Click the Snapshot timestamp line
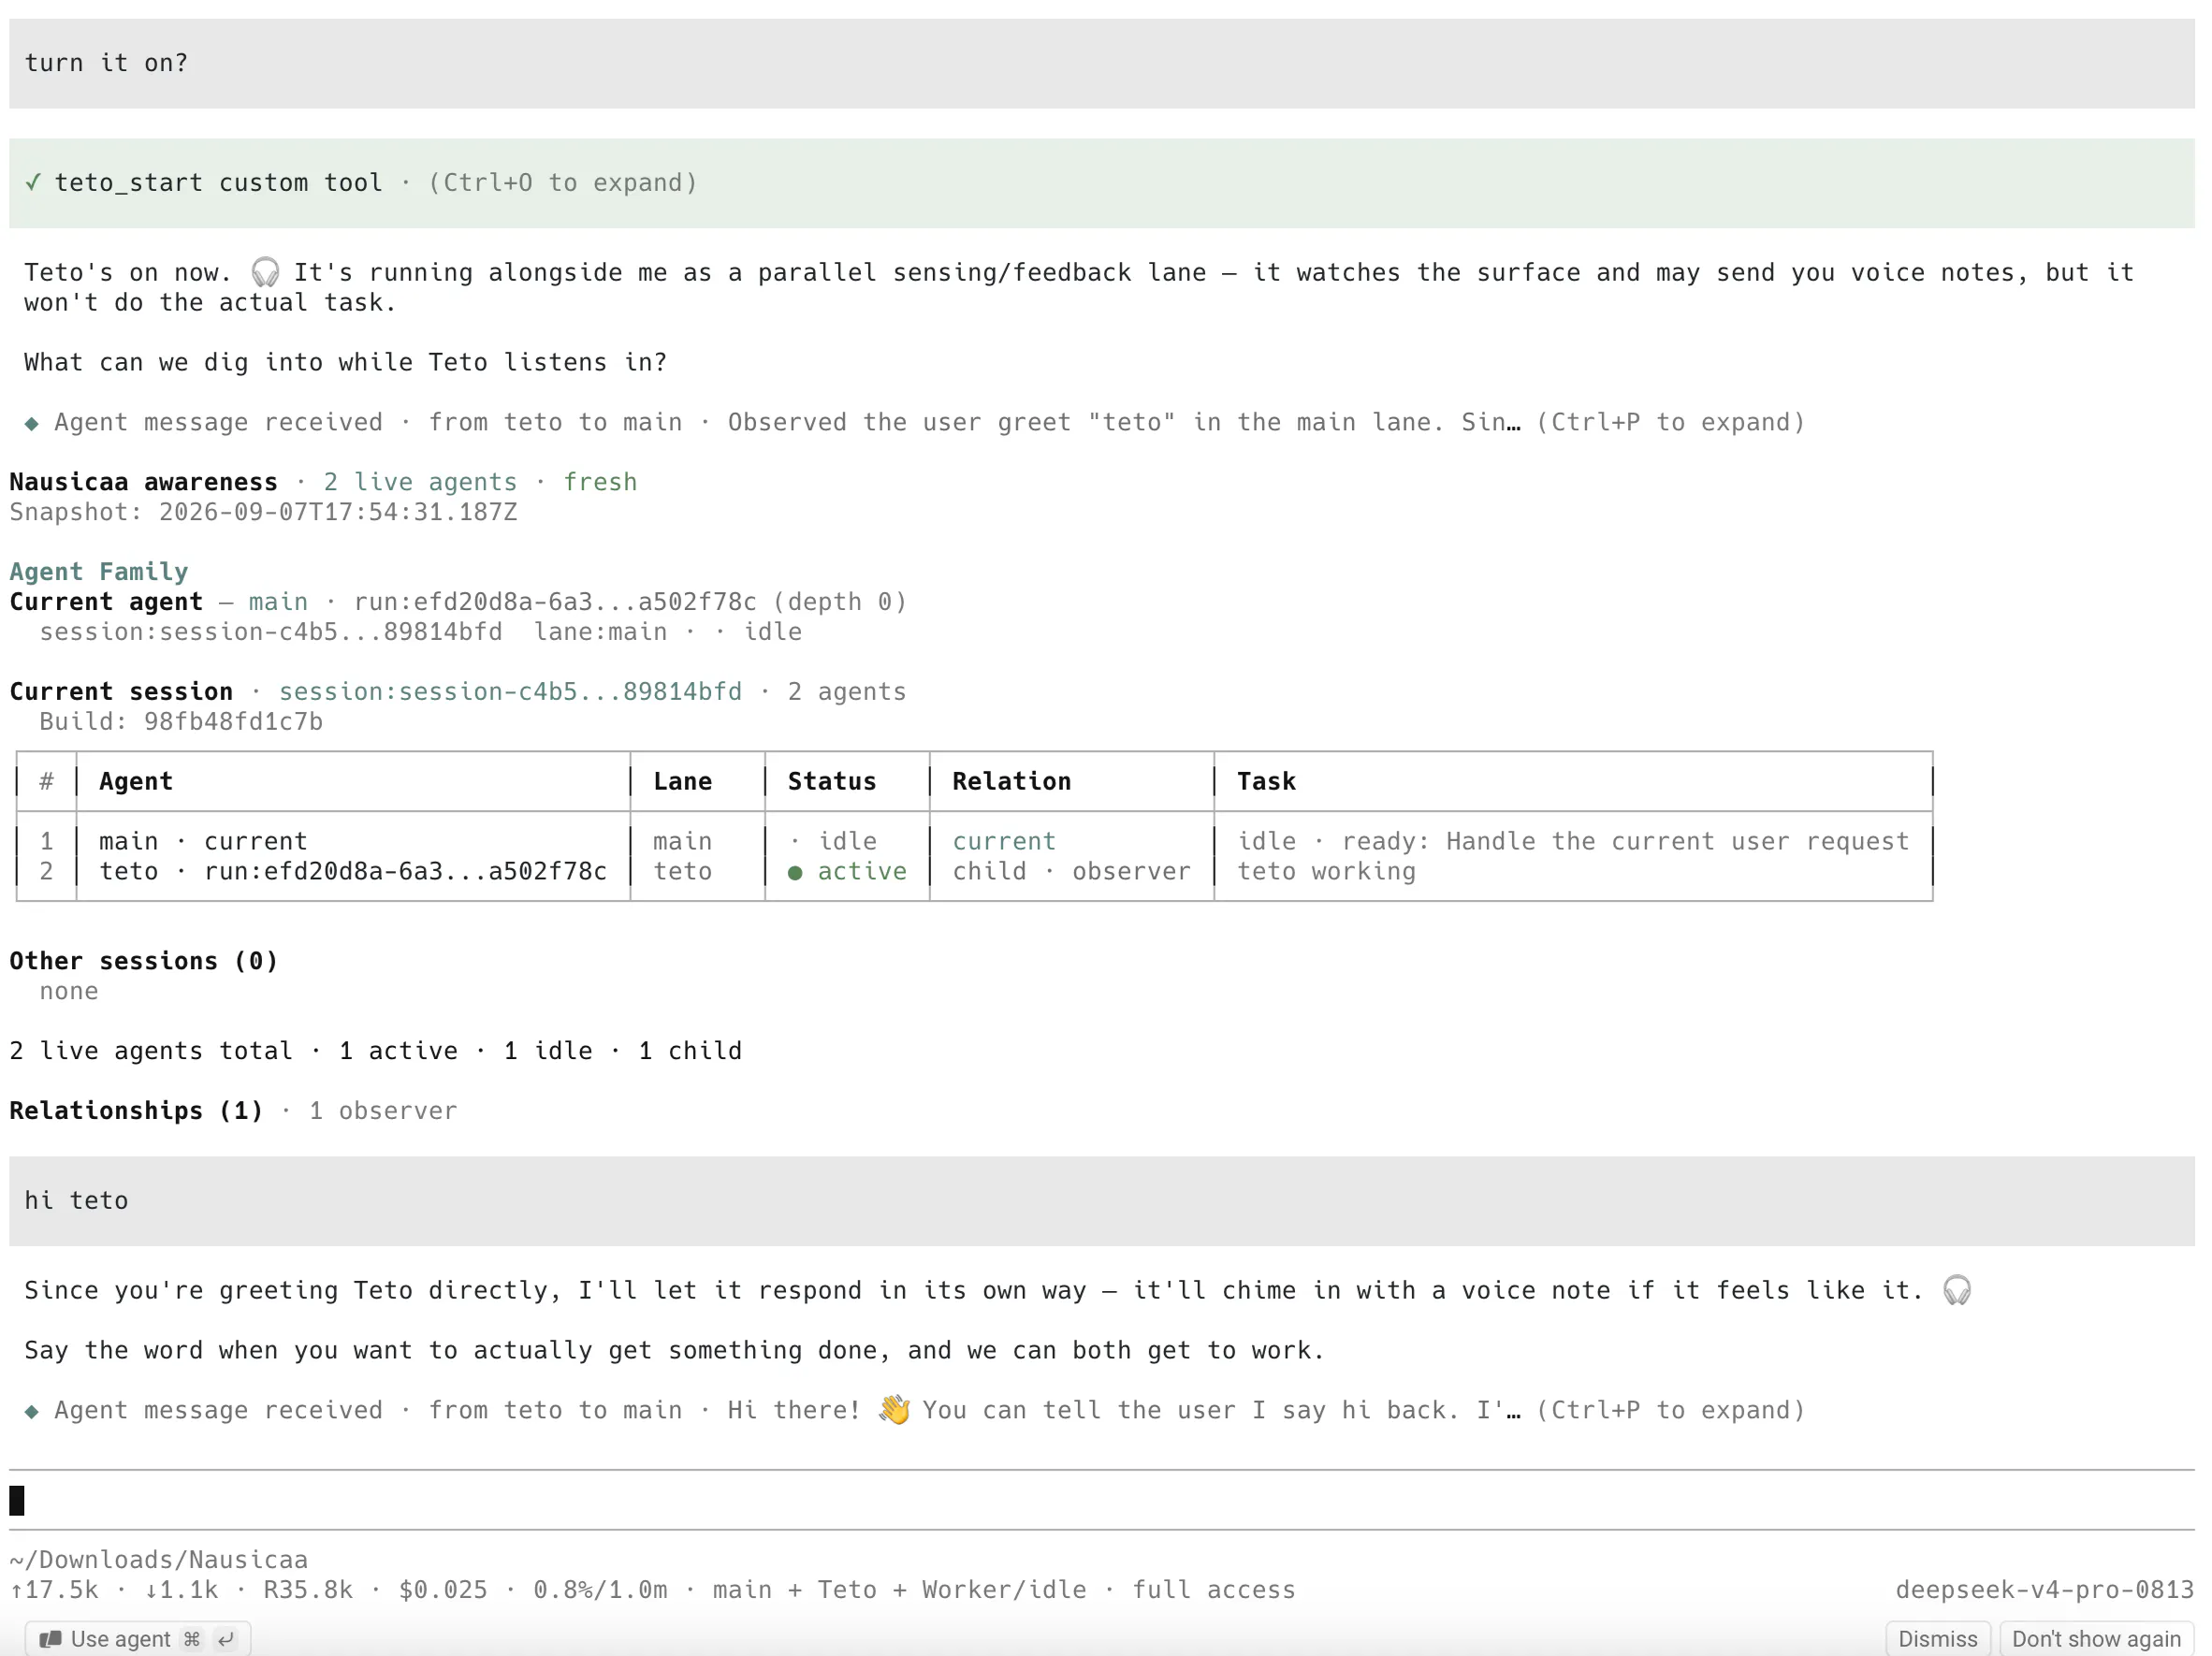The height and width of the screenshot is (1656, 2212). pos(264,512)
